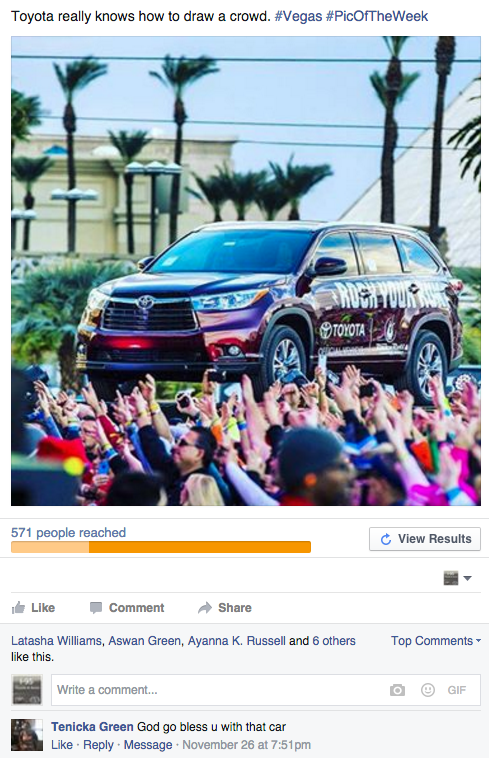Open the GIF picker in comment box
This screenshot has height=758, width=489.
click(x=457, y=690)
